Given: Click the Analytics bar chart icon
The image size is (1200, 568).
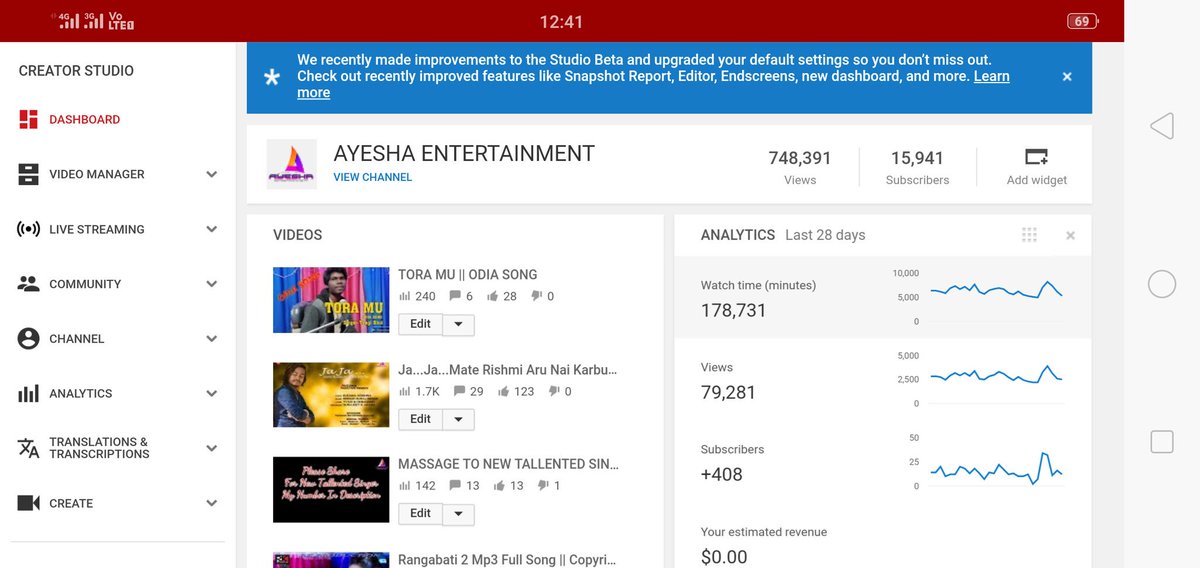Looking at the screenshot, I should [x=28, y=394].
